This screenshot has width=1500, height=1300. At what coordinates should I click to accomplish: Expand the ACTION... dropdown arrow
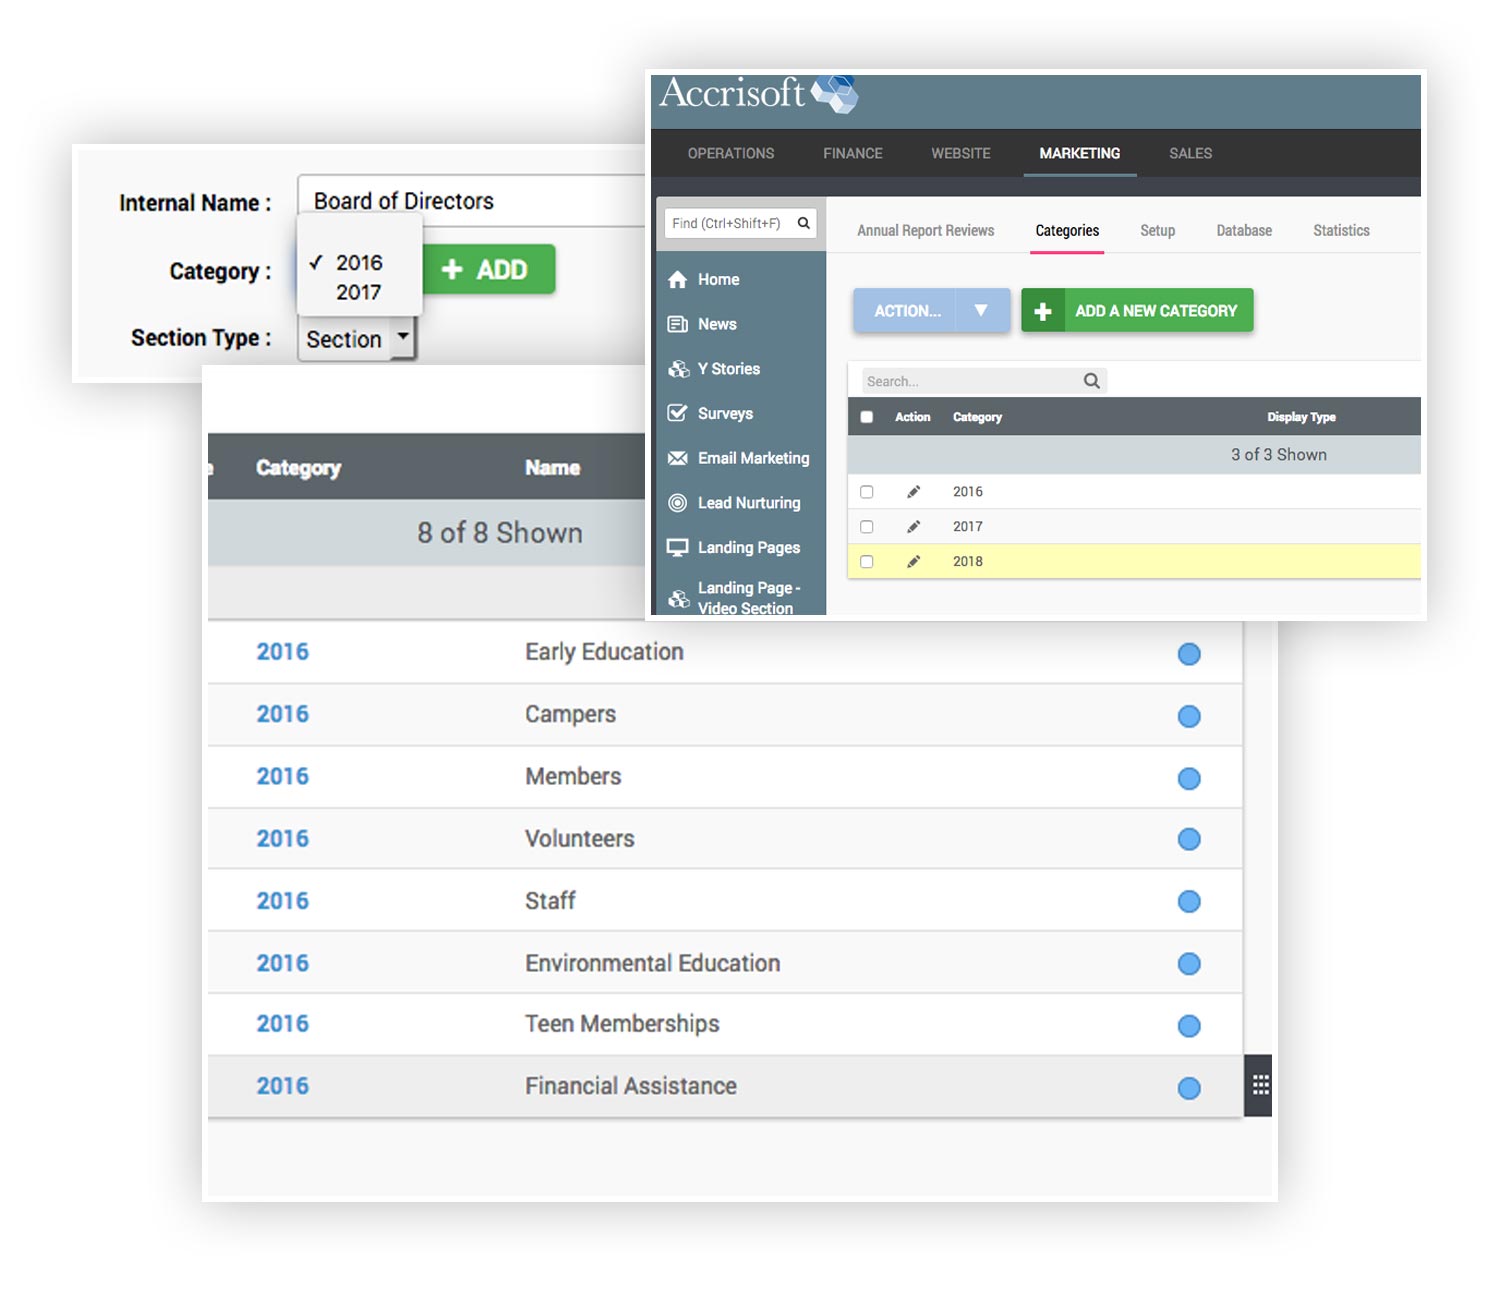tap(981, 311)
